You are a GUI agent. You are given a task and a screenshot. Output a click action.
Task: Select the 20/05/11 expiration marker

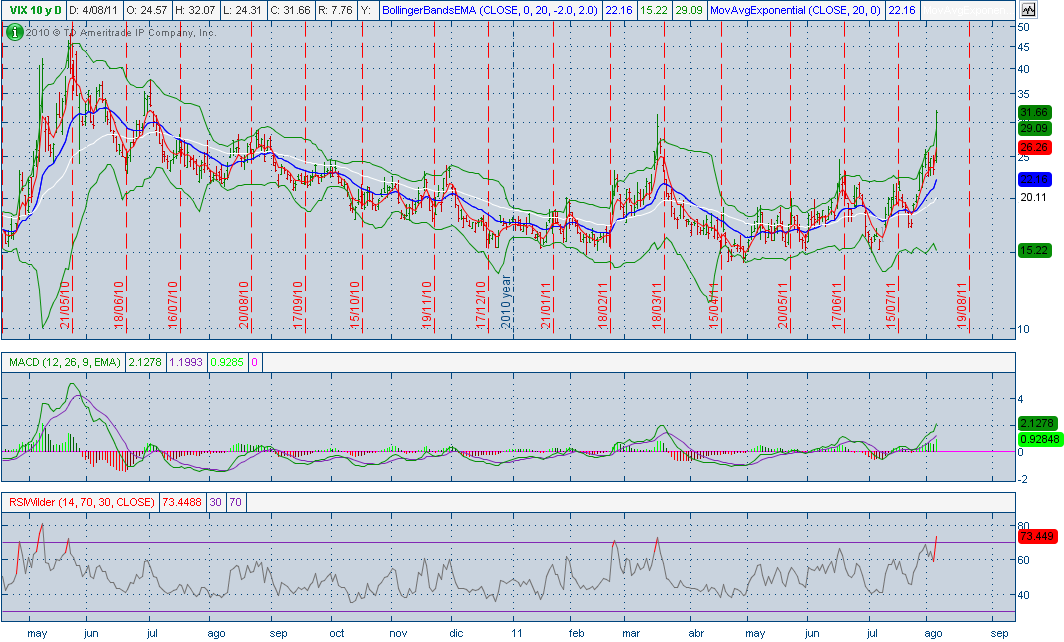[x=784, y=305]
